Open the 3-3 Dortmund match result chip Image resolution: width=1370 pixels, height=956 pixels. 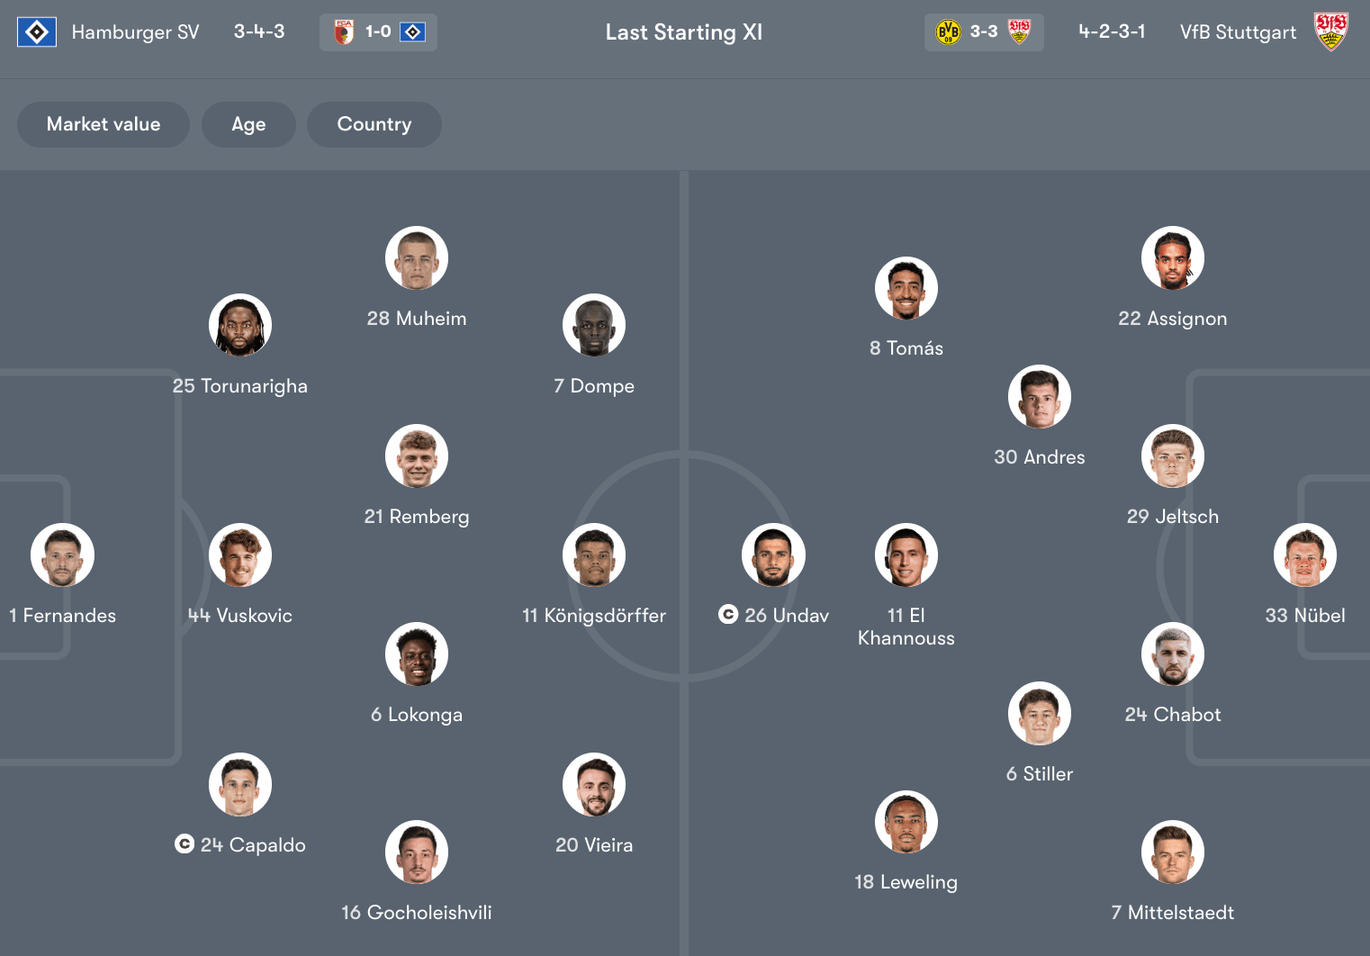(x=984, y=31)
